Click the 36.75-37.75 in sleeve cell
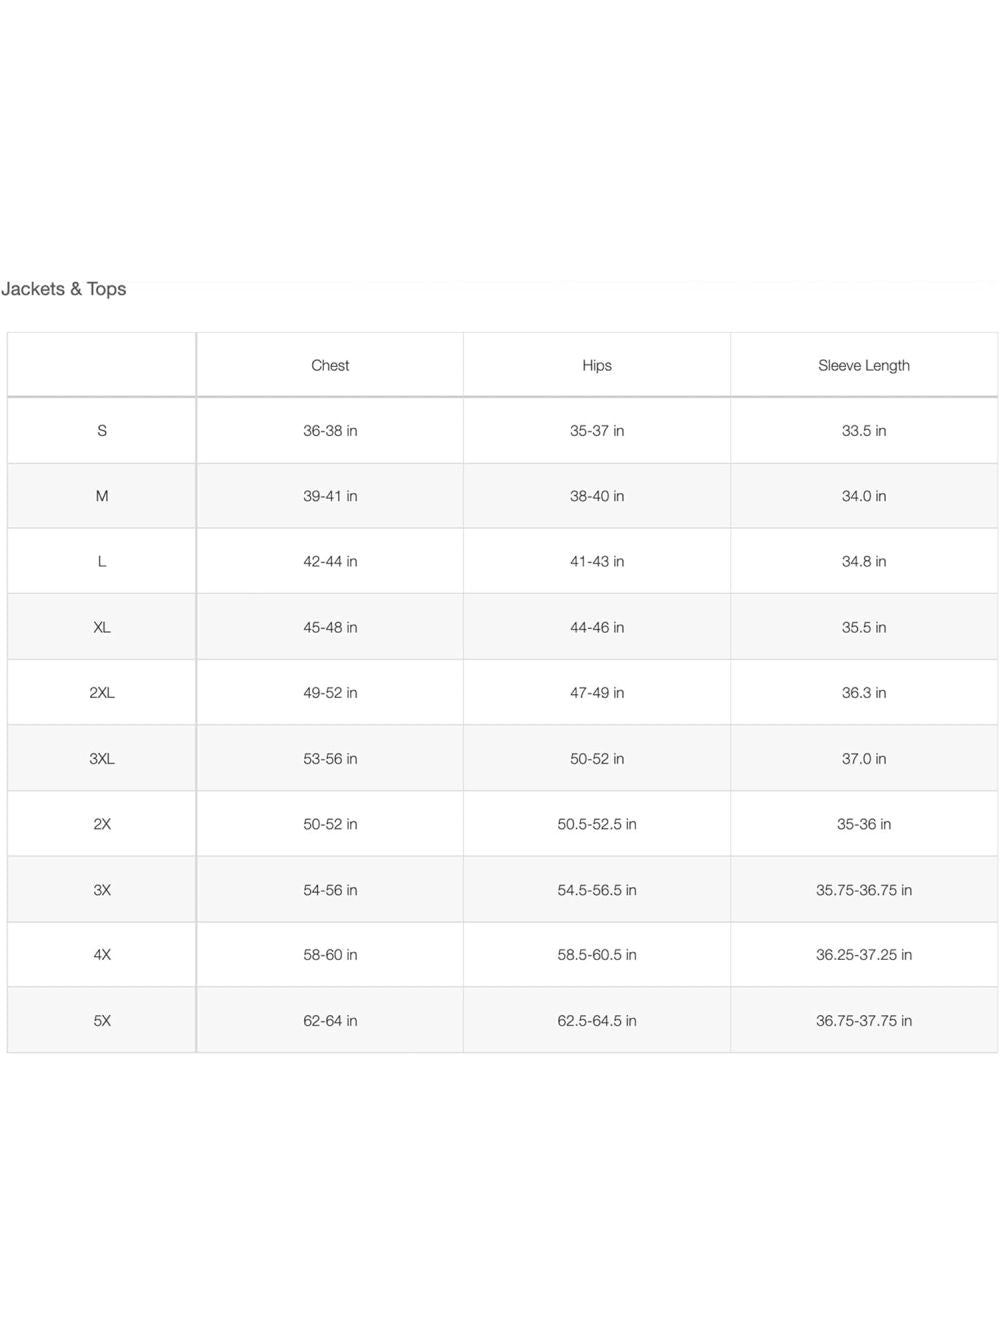 [864, 1021]
